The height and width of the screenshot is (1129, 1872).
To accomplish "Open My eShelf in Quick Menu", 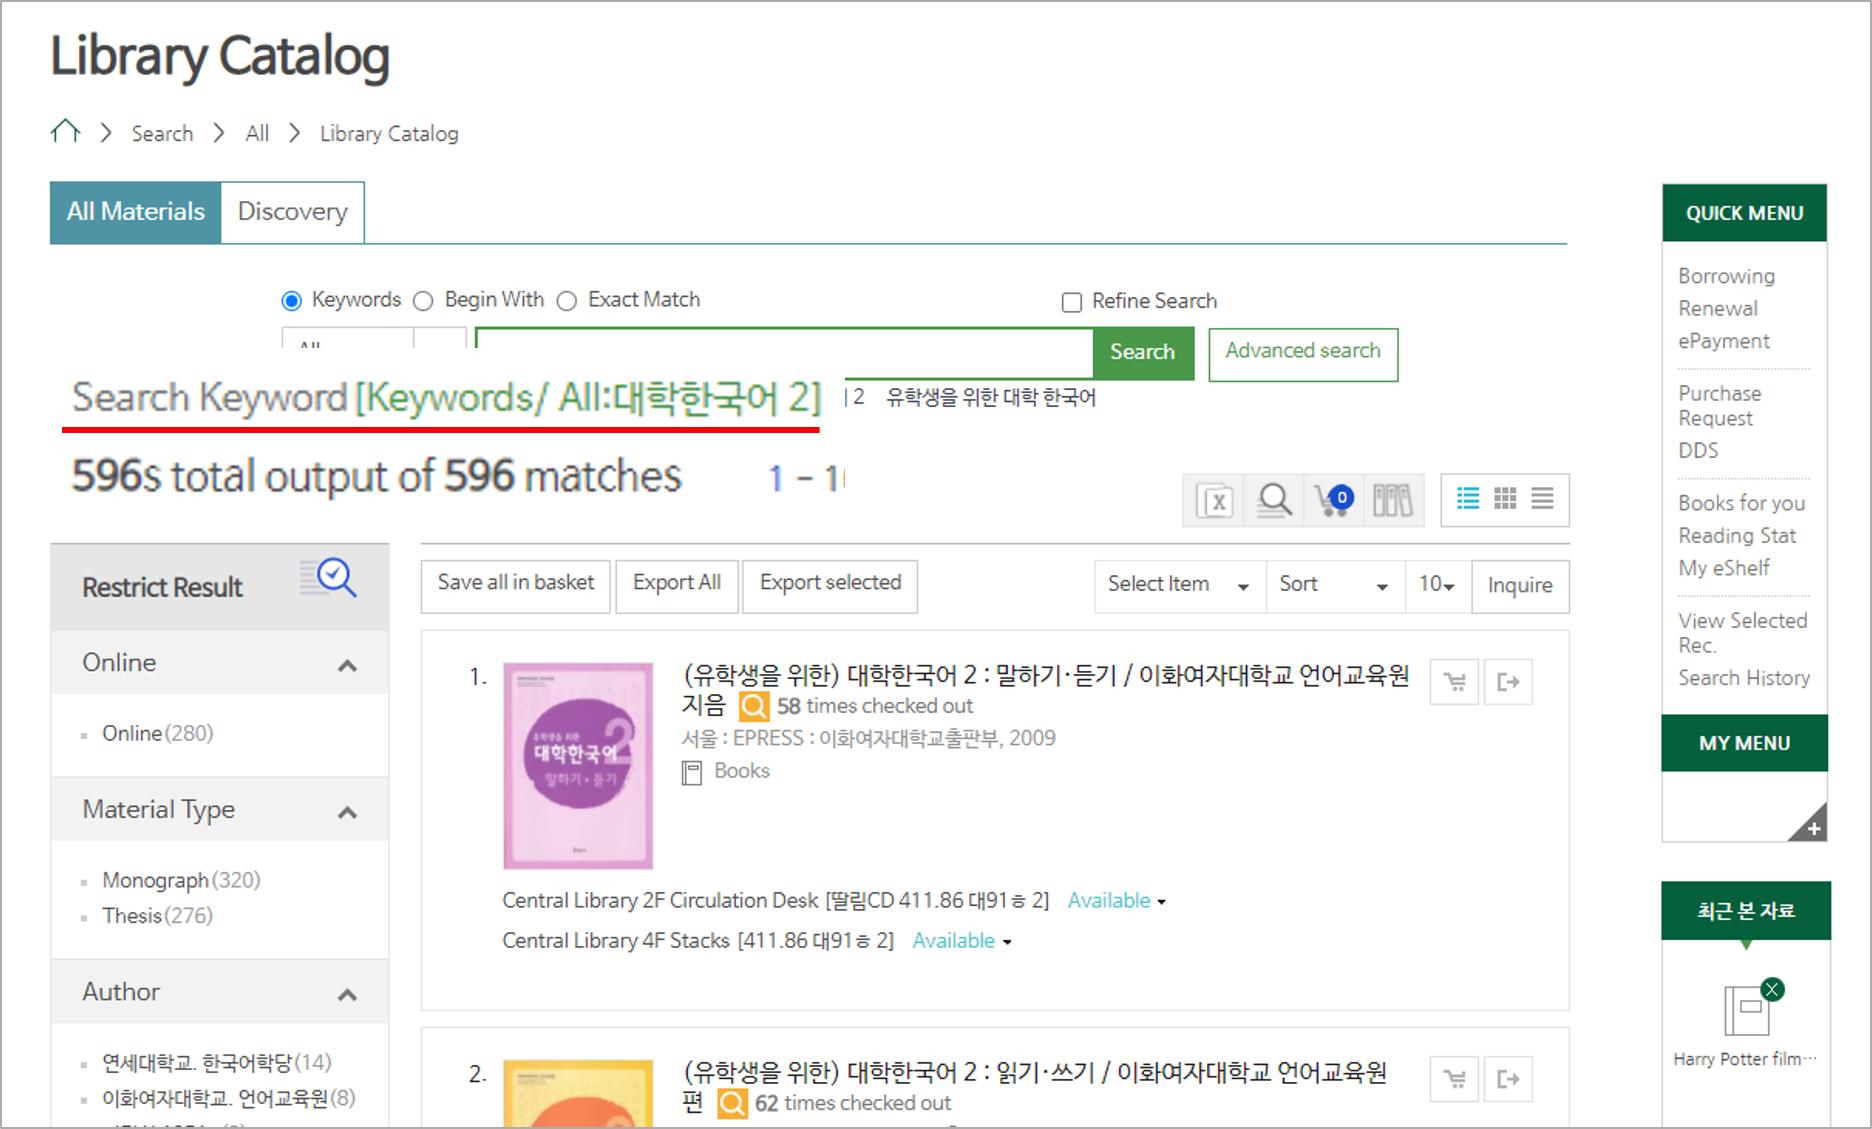I will 1724,568.
